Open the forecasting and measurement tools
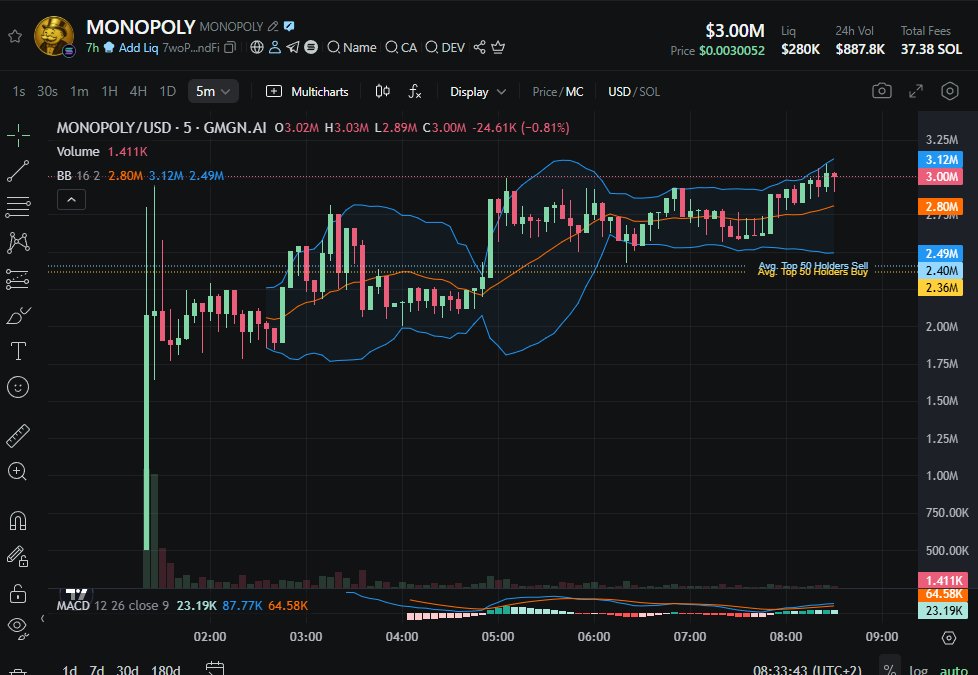 (x=18, y=279)
